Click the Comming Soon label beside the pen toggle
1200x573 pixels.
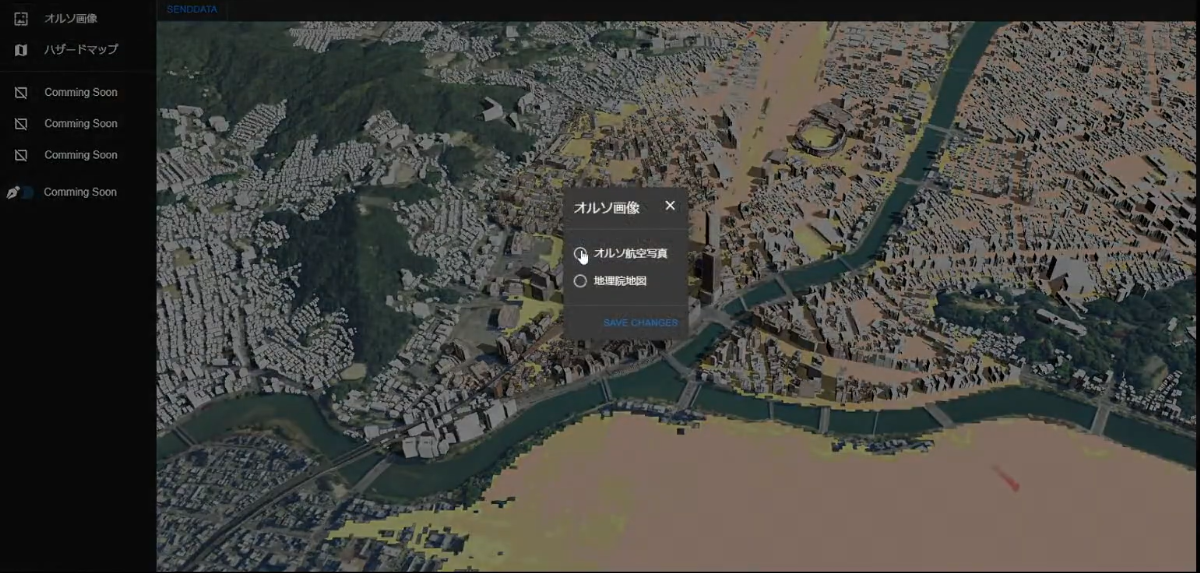pyautogui.click(x=80, y=192)
